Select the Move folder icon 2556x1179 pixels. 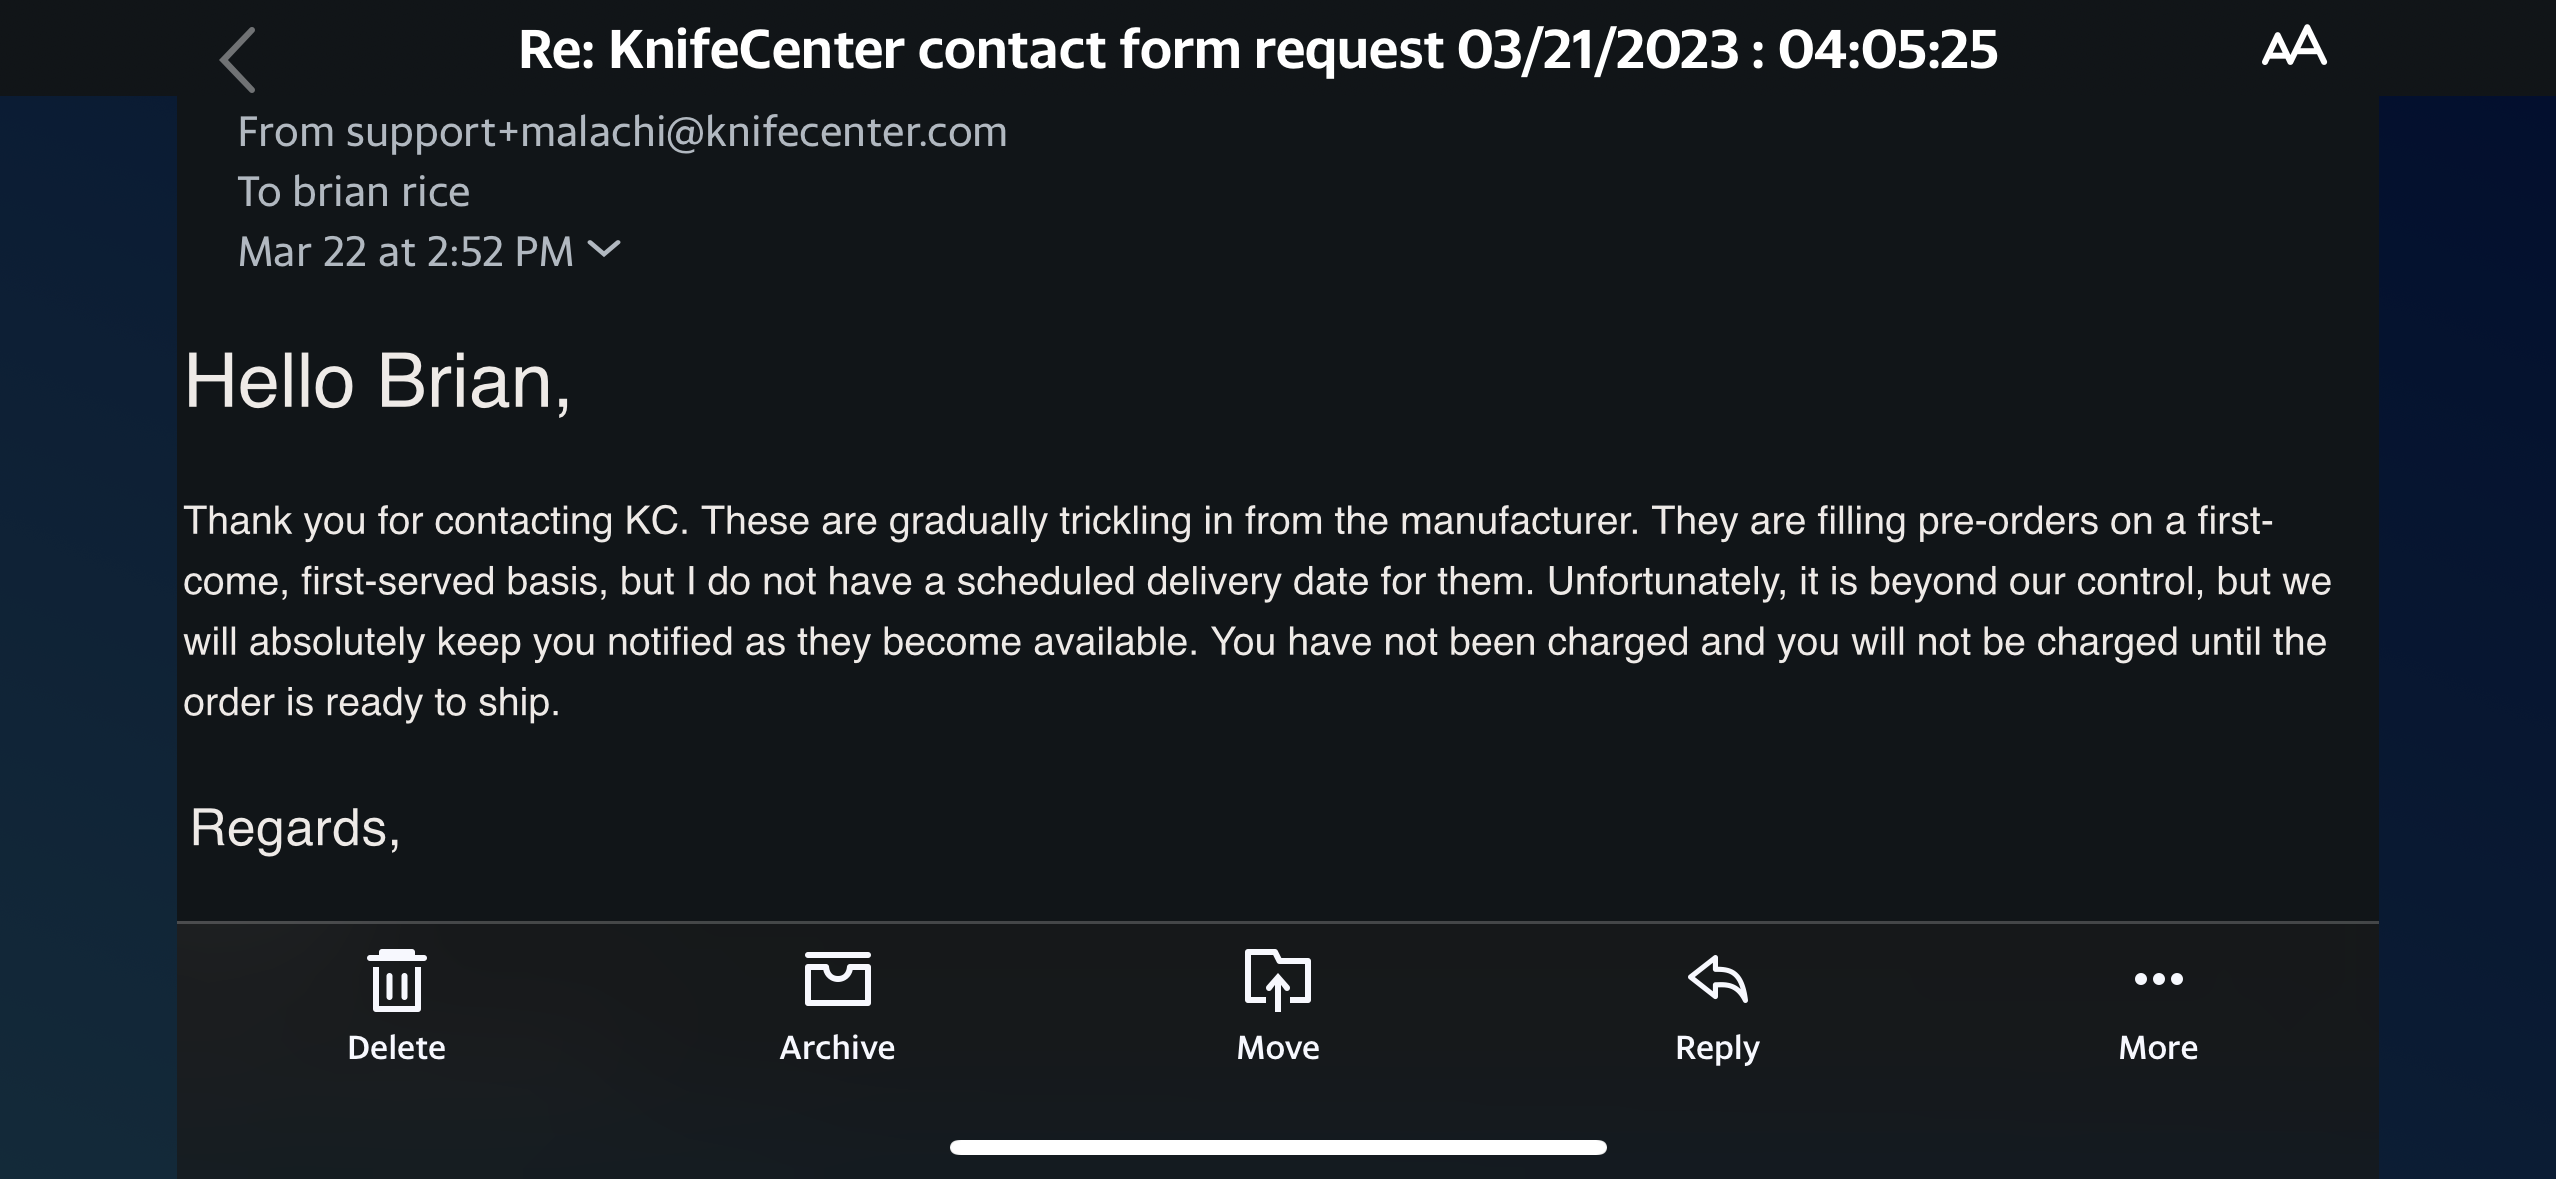pyautogui.click(x=1277, y=979)
